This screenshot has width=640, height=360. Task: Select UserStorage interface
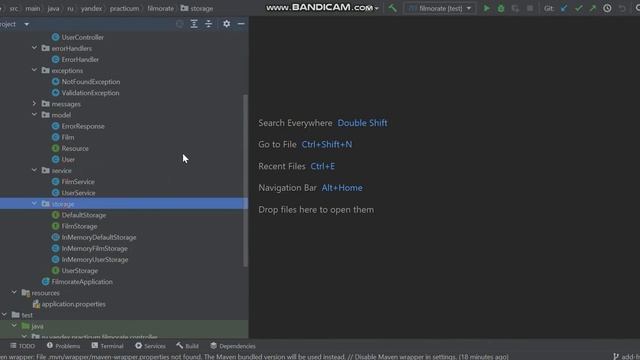(80, 270)
